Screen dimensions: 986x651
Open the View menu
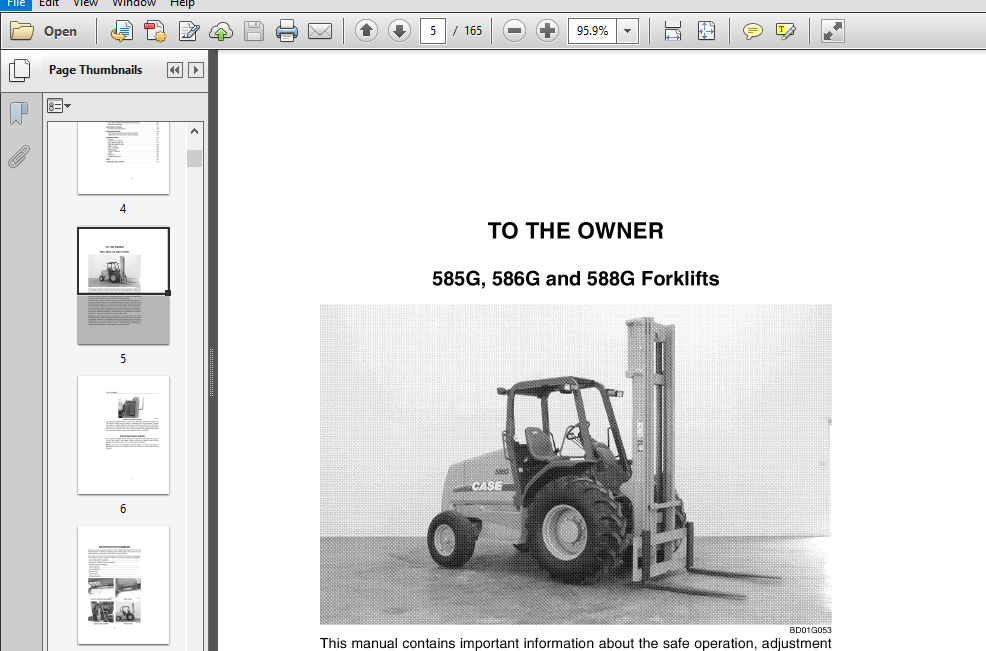86,3
